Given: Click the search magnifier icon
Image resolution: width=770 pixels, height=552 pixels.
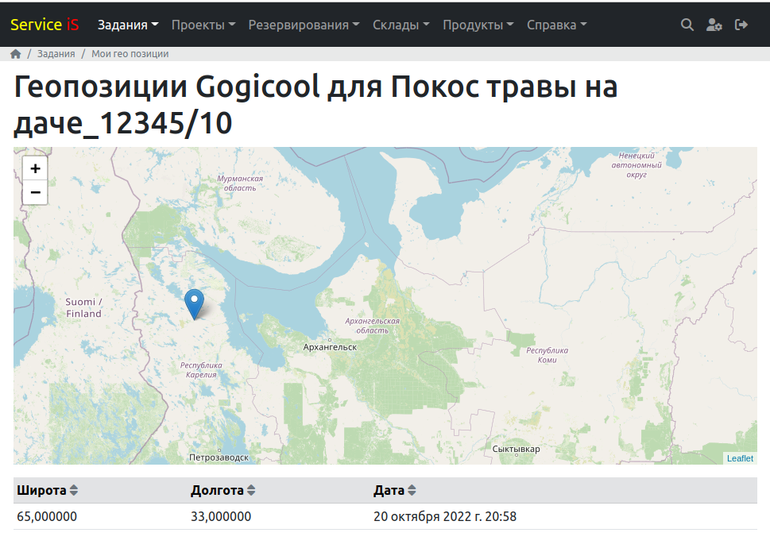Looking at the screenshot, I should (x=687, y=25).
